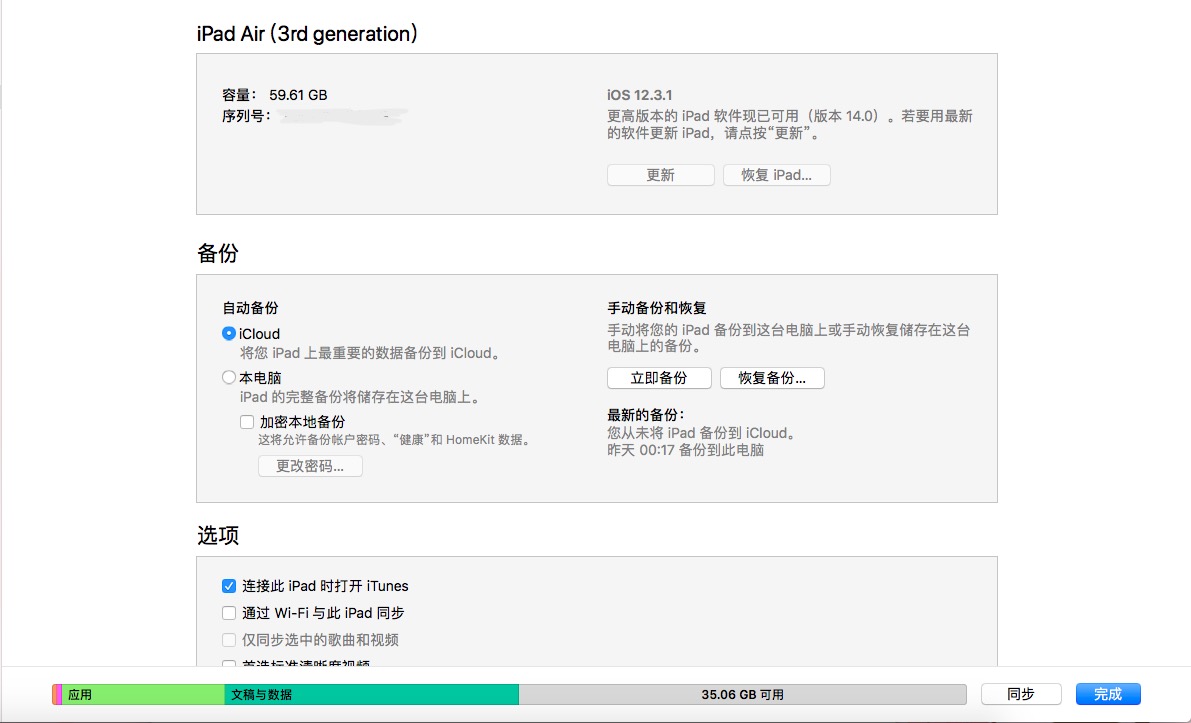Enable 通过 Wi-Fi 与此 iPad 同步 checkbox
1191x723 pixels.
click(229, 613)
